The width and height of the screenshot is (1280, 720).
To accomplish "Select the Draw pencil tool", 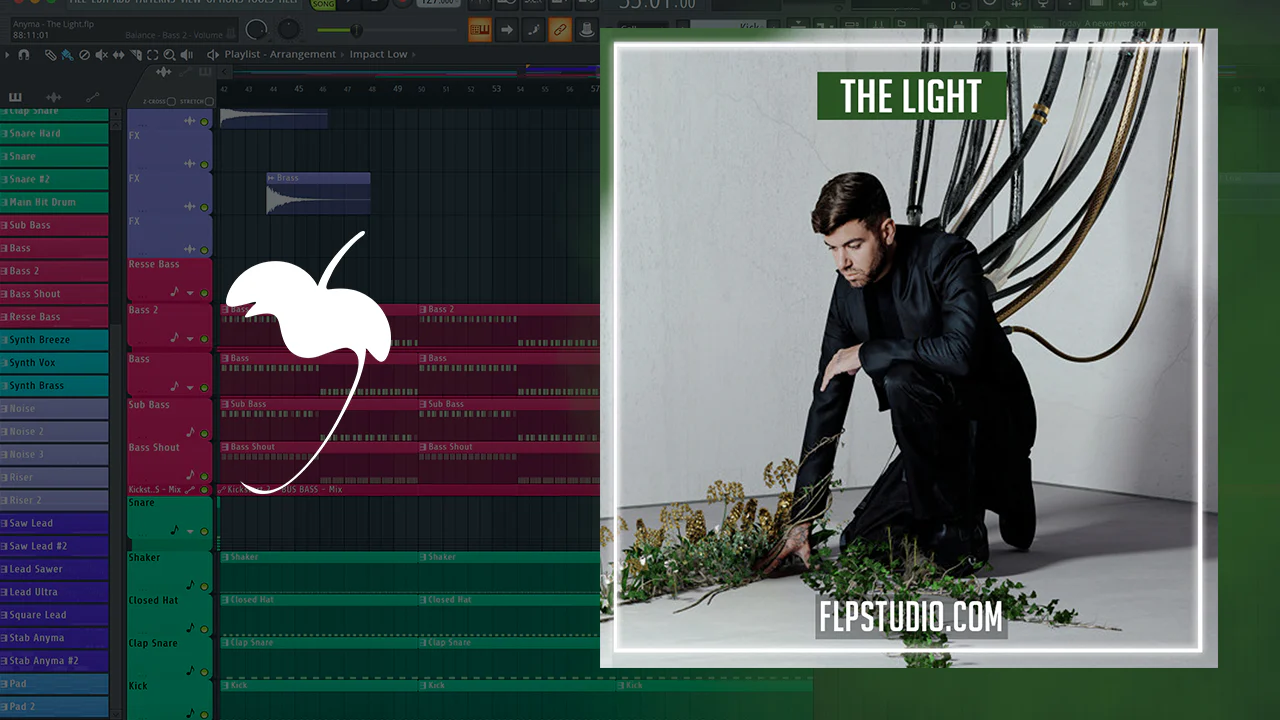I will (x=51, y=55).
